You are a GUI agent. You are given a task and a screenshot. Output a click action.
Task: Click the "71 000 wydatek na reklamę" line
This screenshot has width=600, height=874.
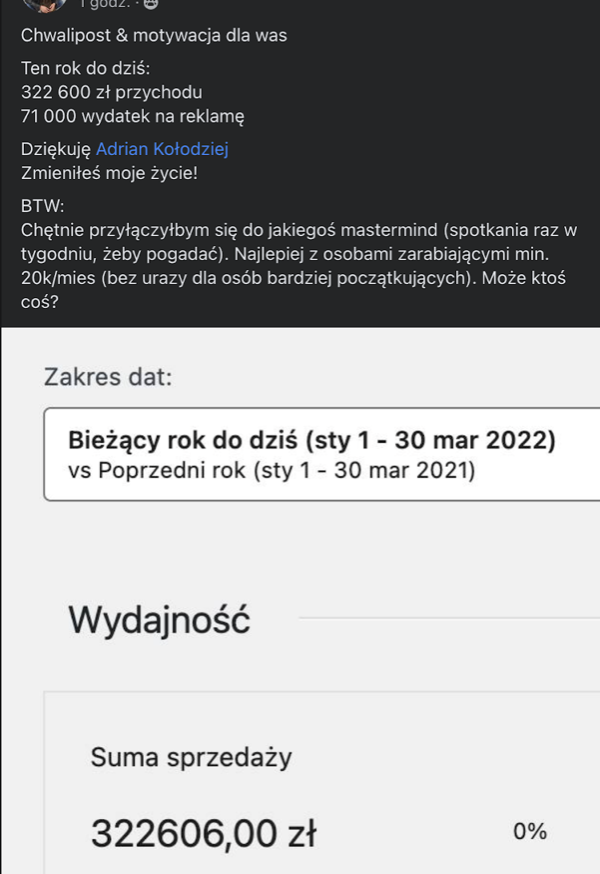133,116
